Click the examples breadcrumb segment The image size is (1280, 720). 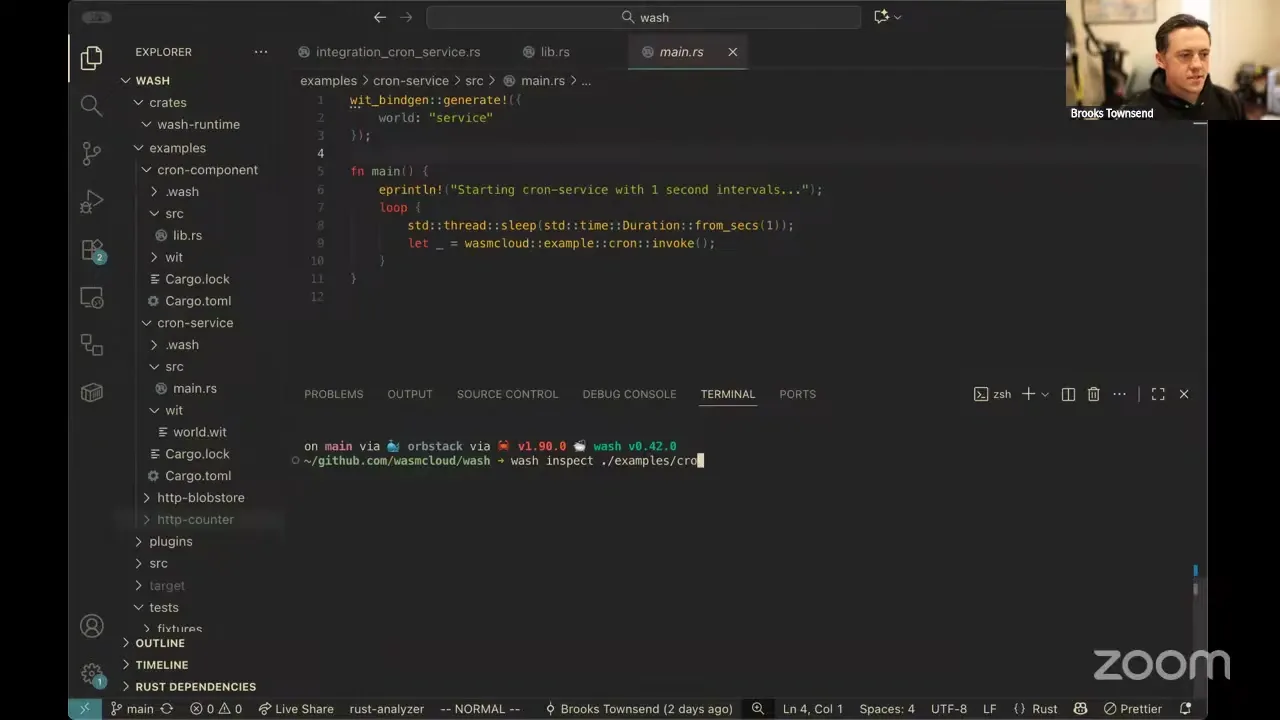pos(328,81)
